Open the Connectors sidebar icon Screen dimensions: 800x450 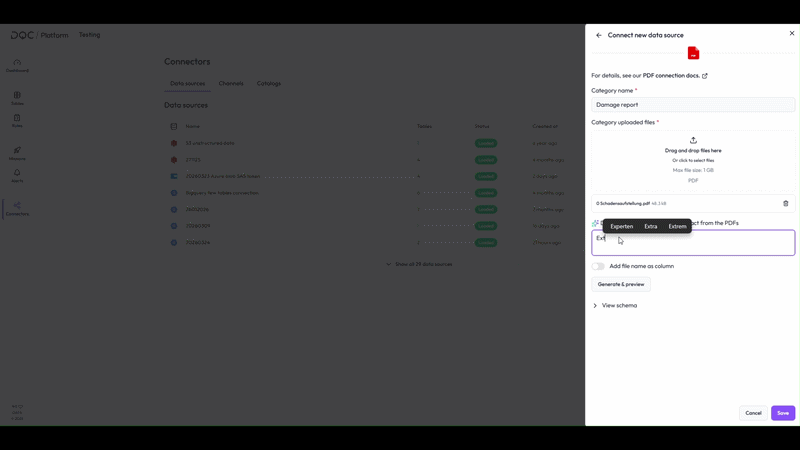(17, 209)
